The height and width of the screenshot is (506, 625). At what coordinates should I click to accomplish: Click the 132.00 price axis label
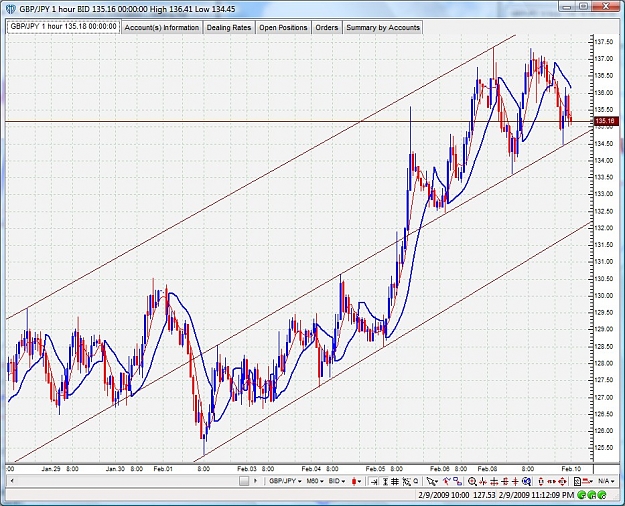[603, 228]
